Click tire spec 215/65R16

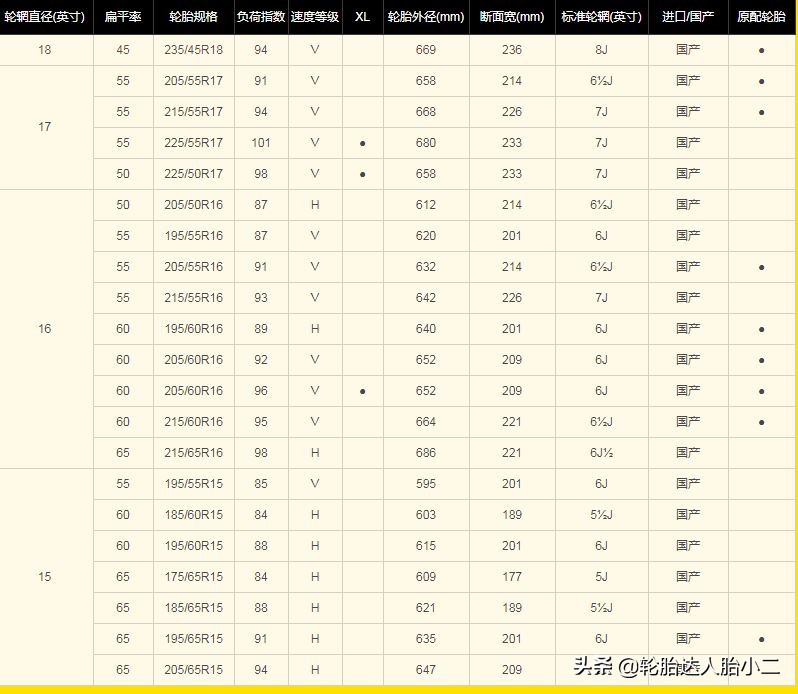point(193,453)
